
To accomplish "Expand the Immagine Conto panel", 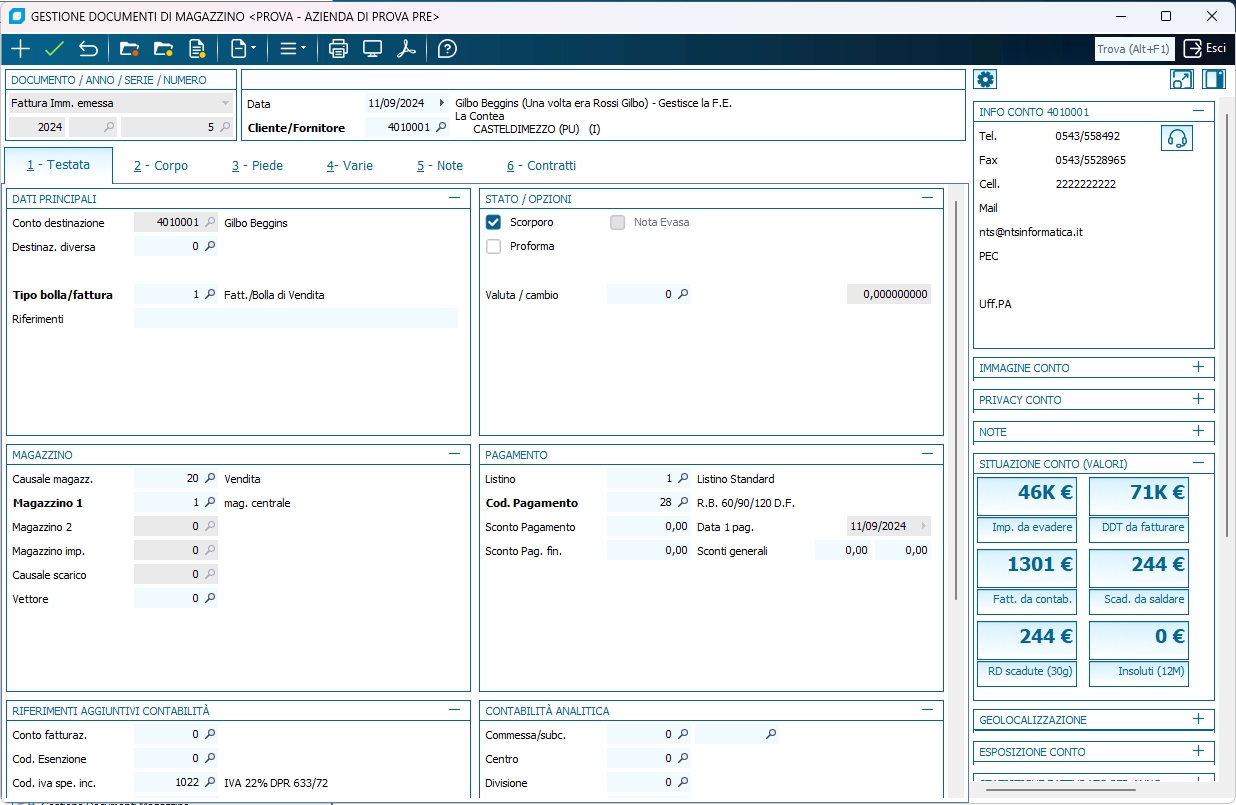I will pyautogui.click(x=1198, y=367).
